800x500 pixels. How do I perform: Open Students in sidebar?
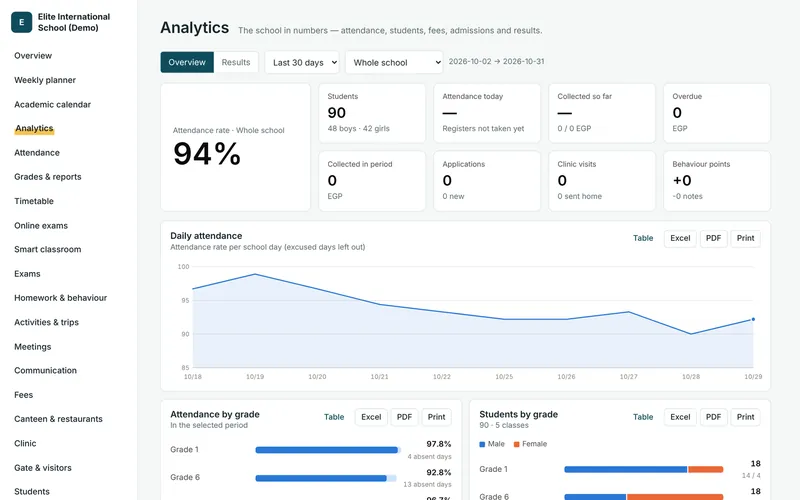pyautogui.click(x=32, y=492)
